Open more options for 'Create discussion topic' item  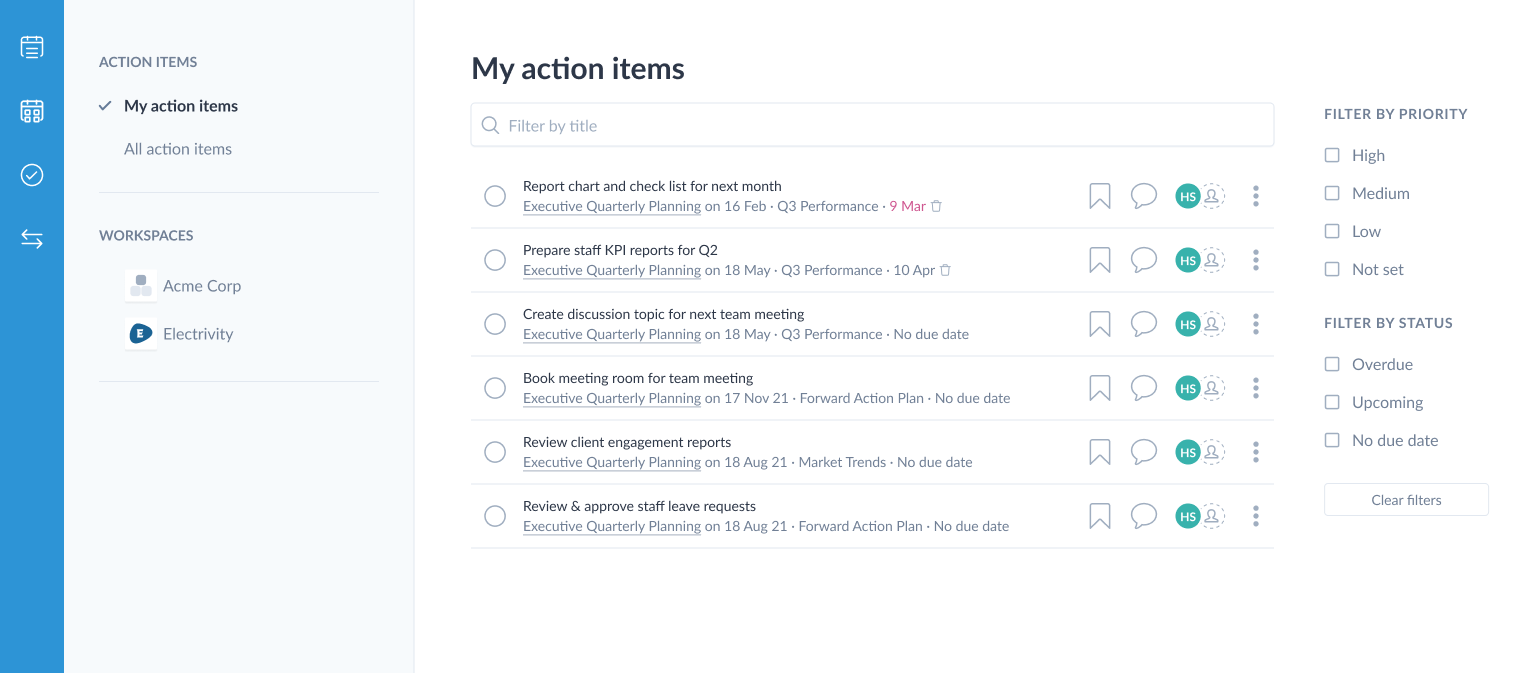point(1256,324)
